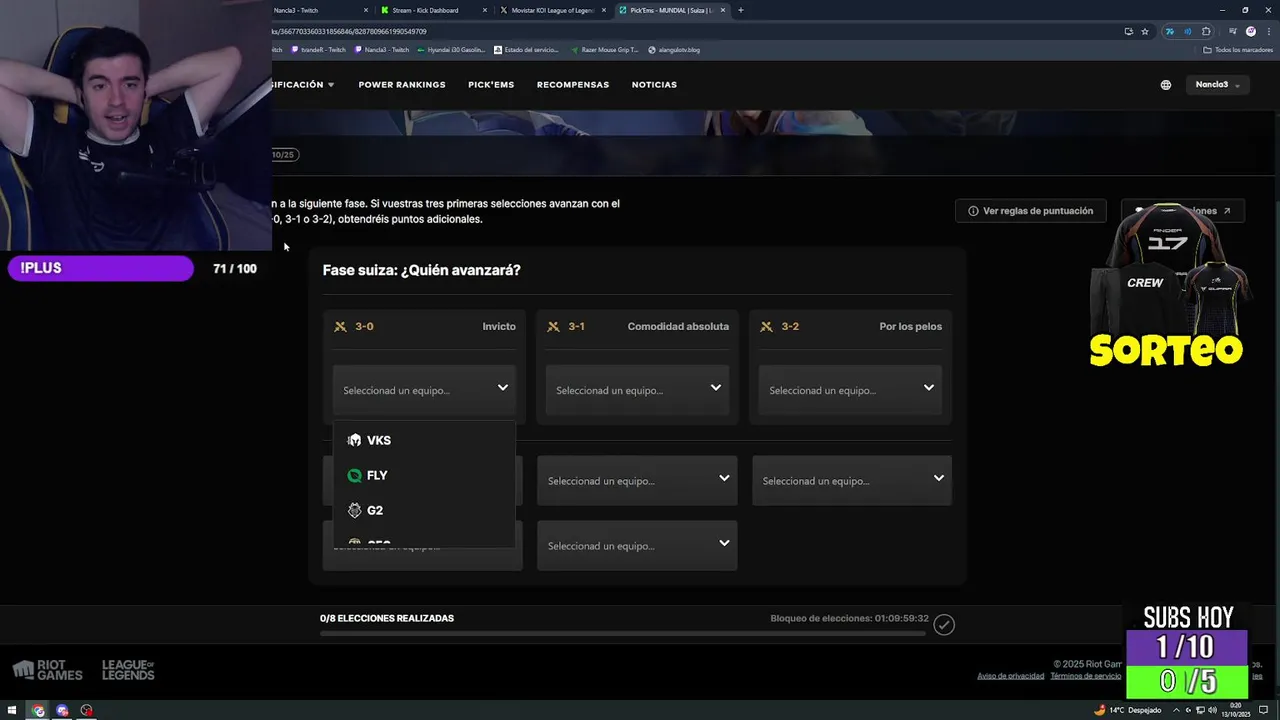Viewport: 1280px width, 720px height.
Task: Click the 0/8 ELECCIONES REALIZADAS text
Action: 386,619
